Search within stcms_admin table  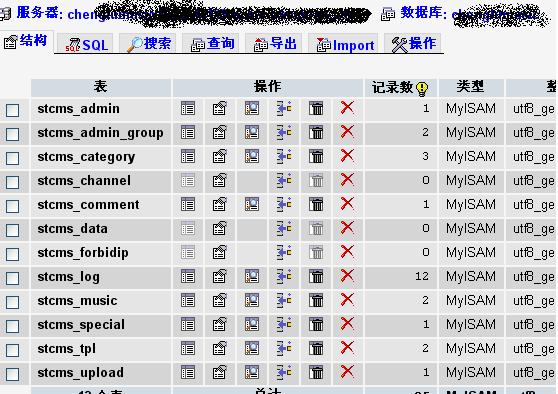pos(252,108)
